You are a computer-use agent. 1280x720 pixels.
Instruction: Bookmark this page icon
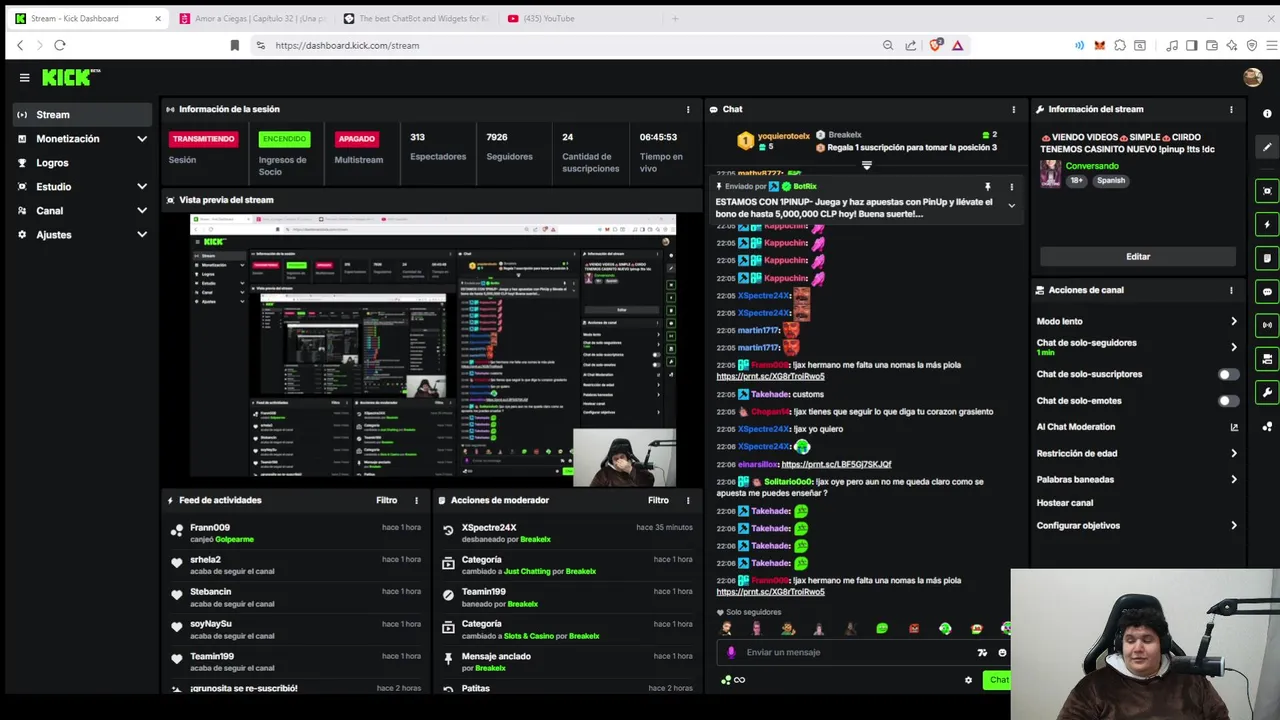point(235,45)
